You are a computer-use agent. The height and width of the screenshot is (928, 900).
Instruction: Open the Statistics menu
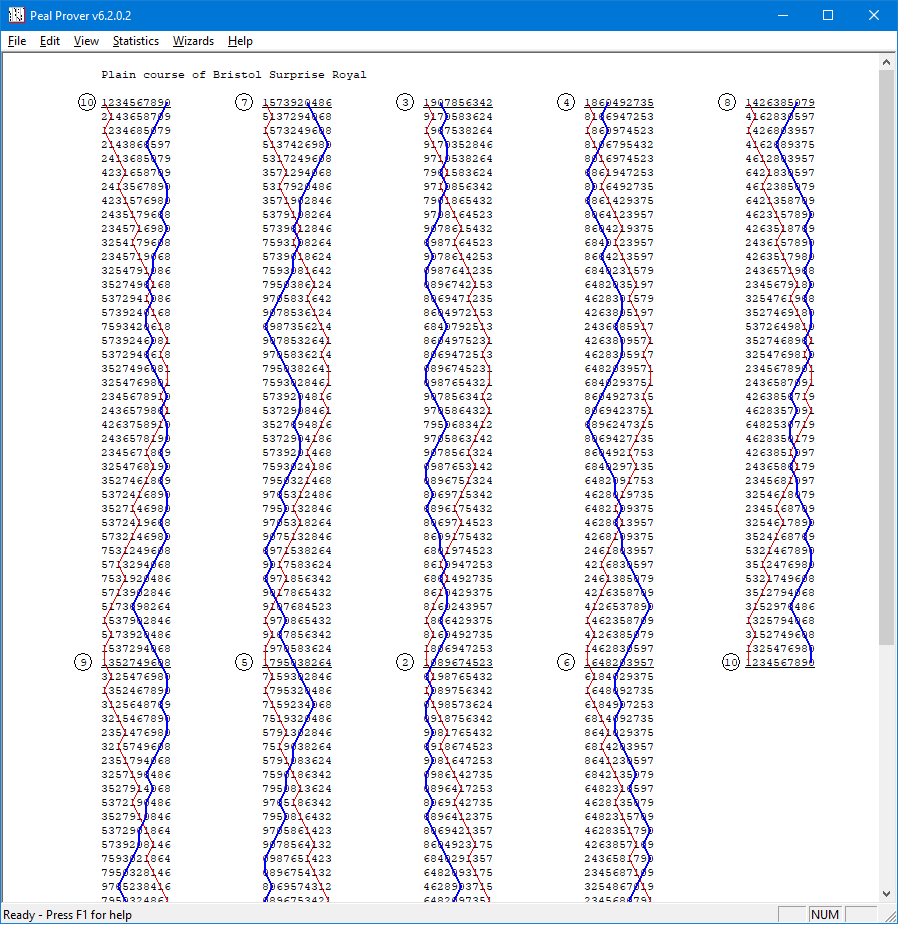[x=136, y=41]
